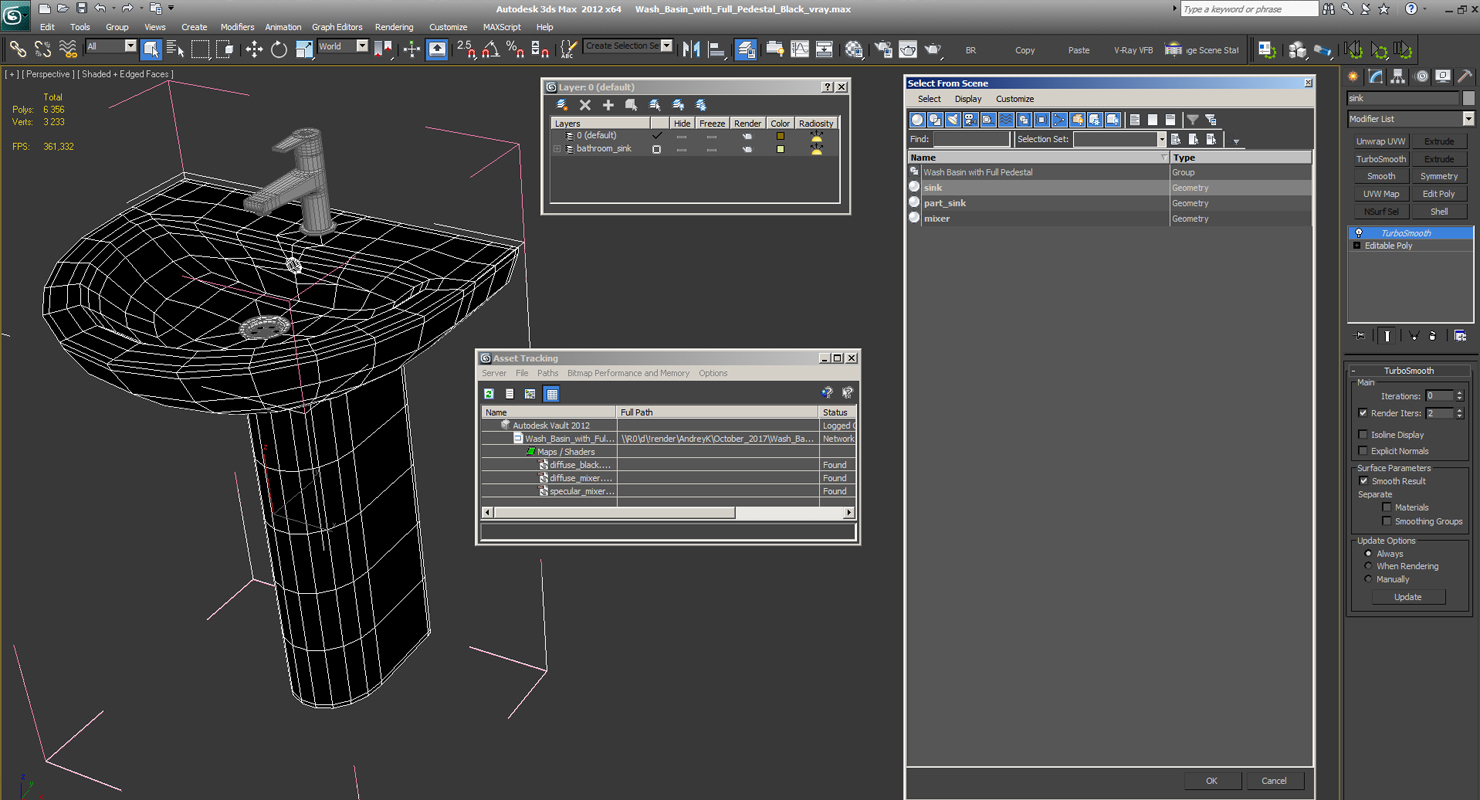The width and height of the screenshot is (1480, 800).
Task: Click Create New Layer plus icon
Action: point(608,105)
